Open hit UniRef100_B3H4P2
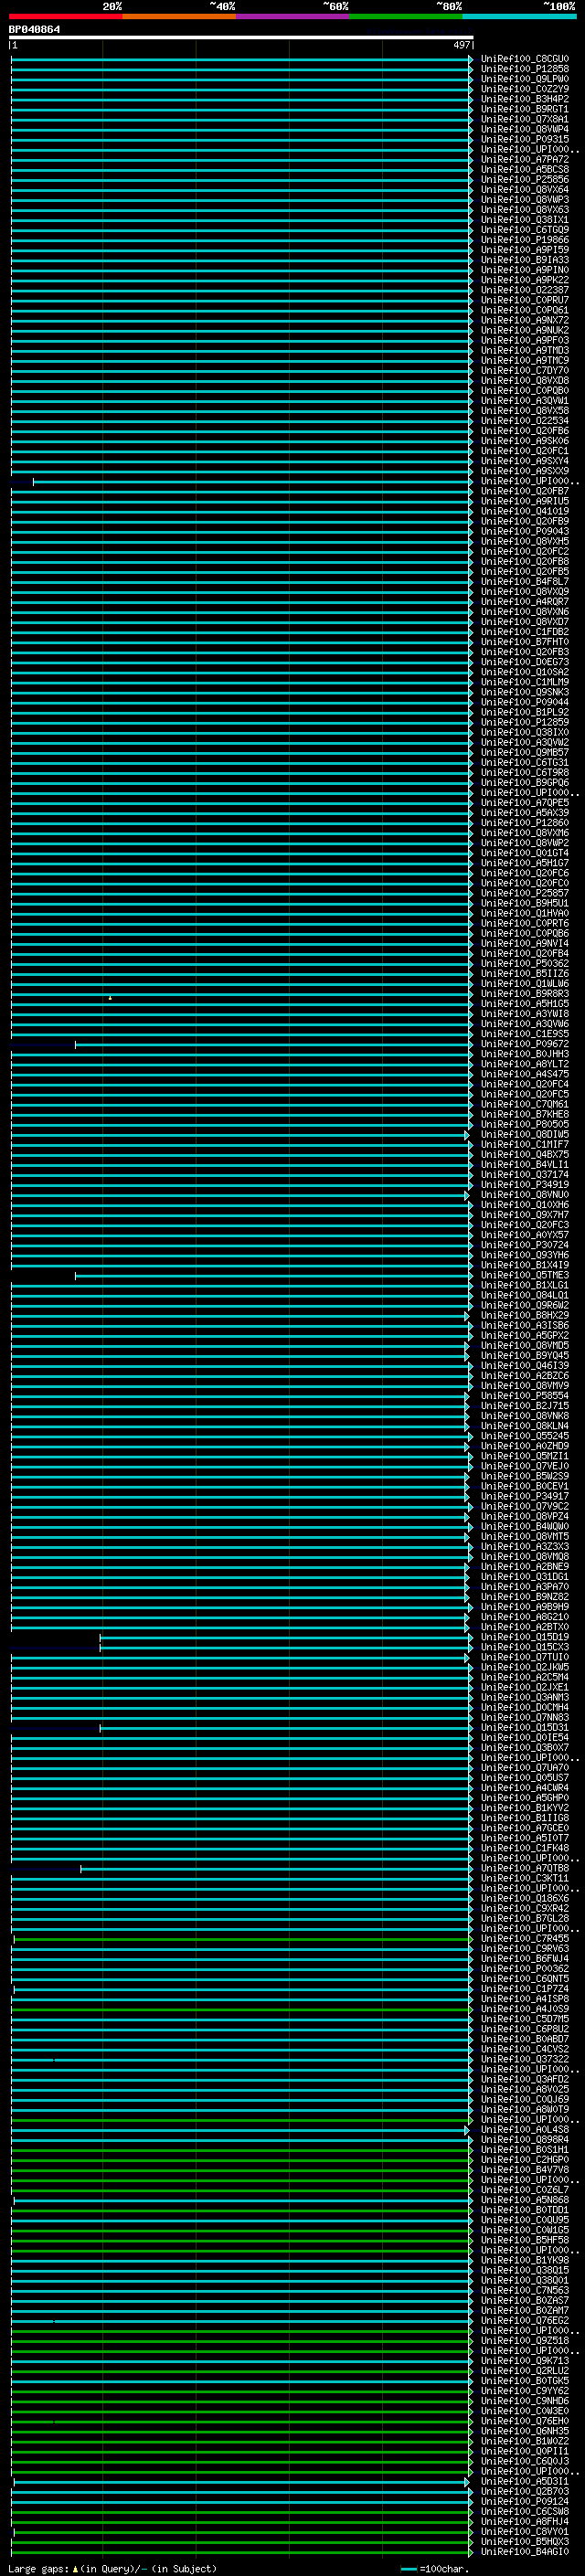 (524, 99)
